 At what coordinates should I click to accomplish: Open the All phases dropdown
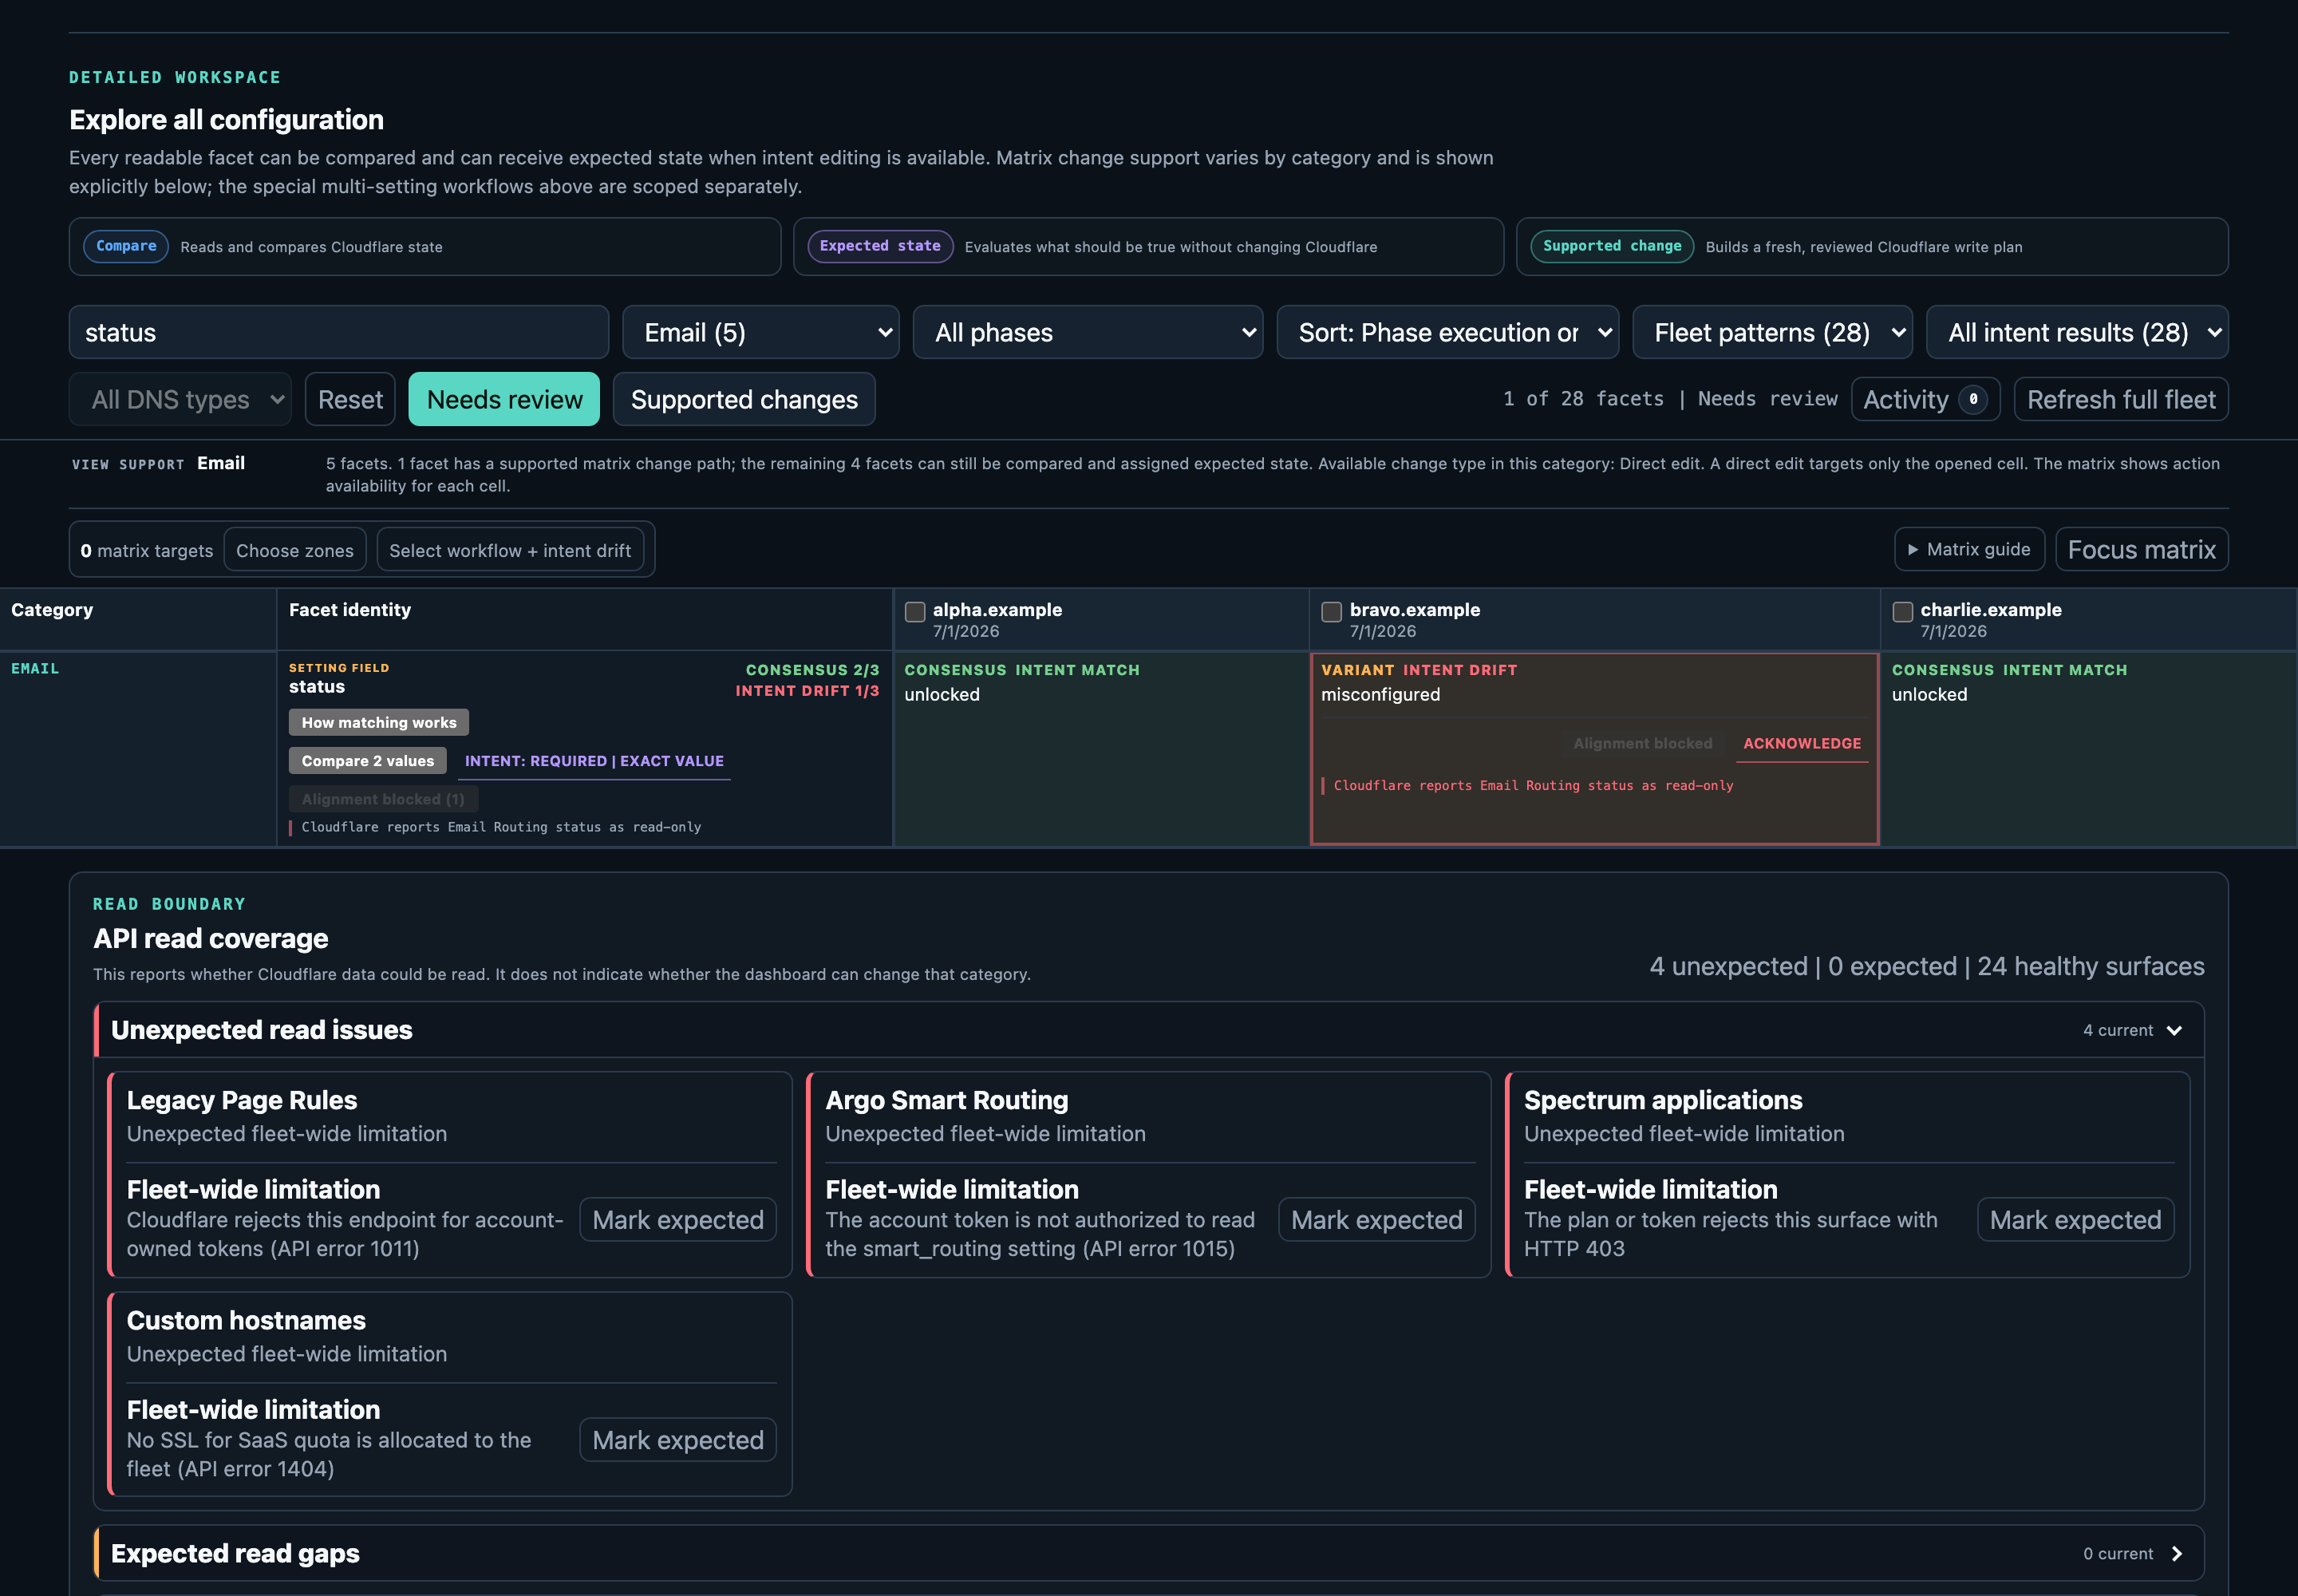pyautogui.click(x=1087, y=332)
